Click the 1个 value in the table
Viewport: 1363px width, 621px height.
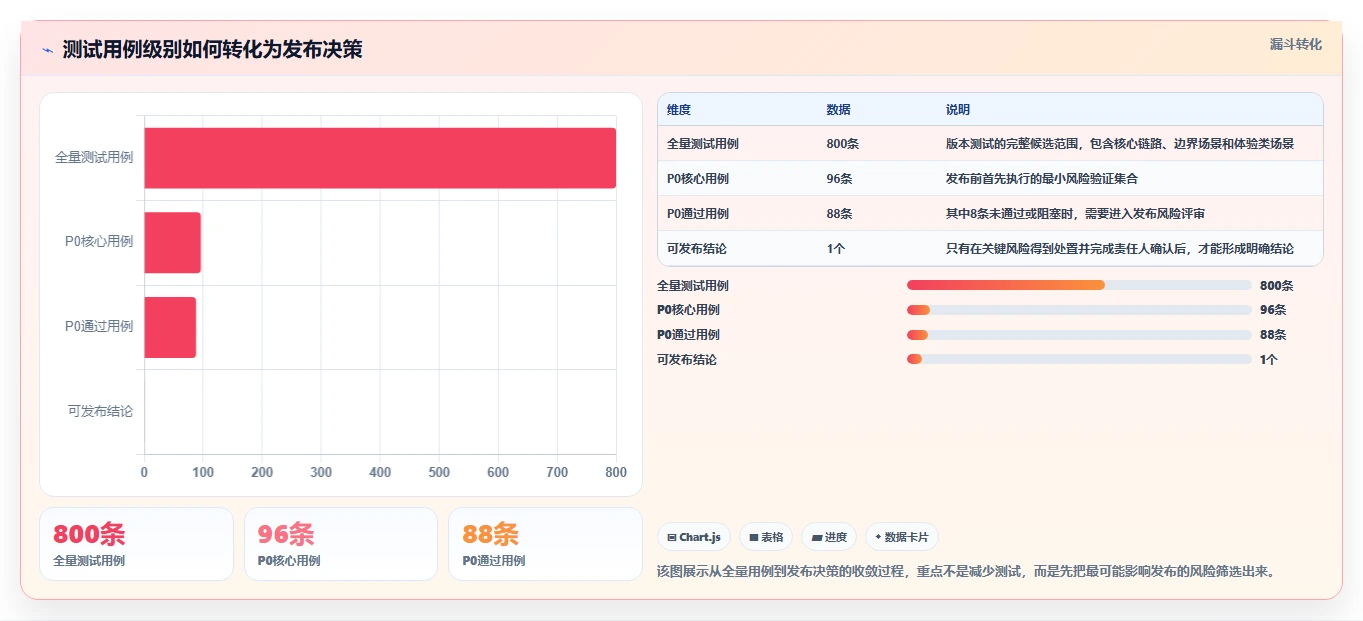click(836, 249)
